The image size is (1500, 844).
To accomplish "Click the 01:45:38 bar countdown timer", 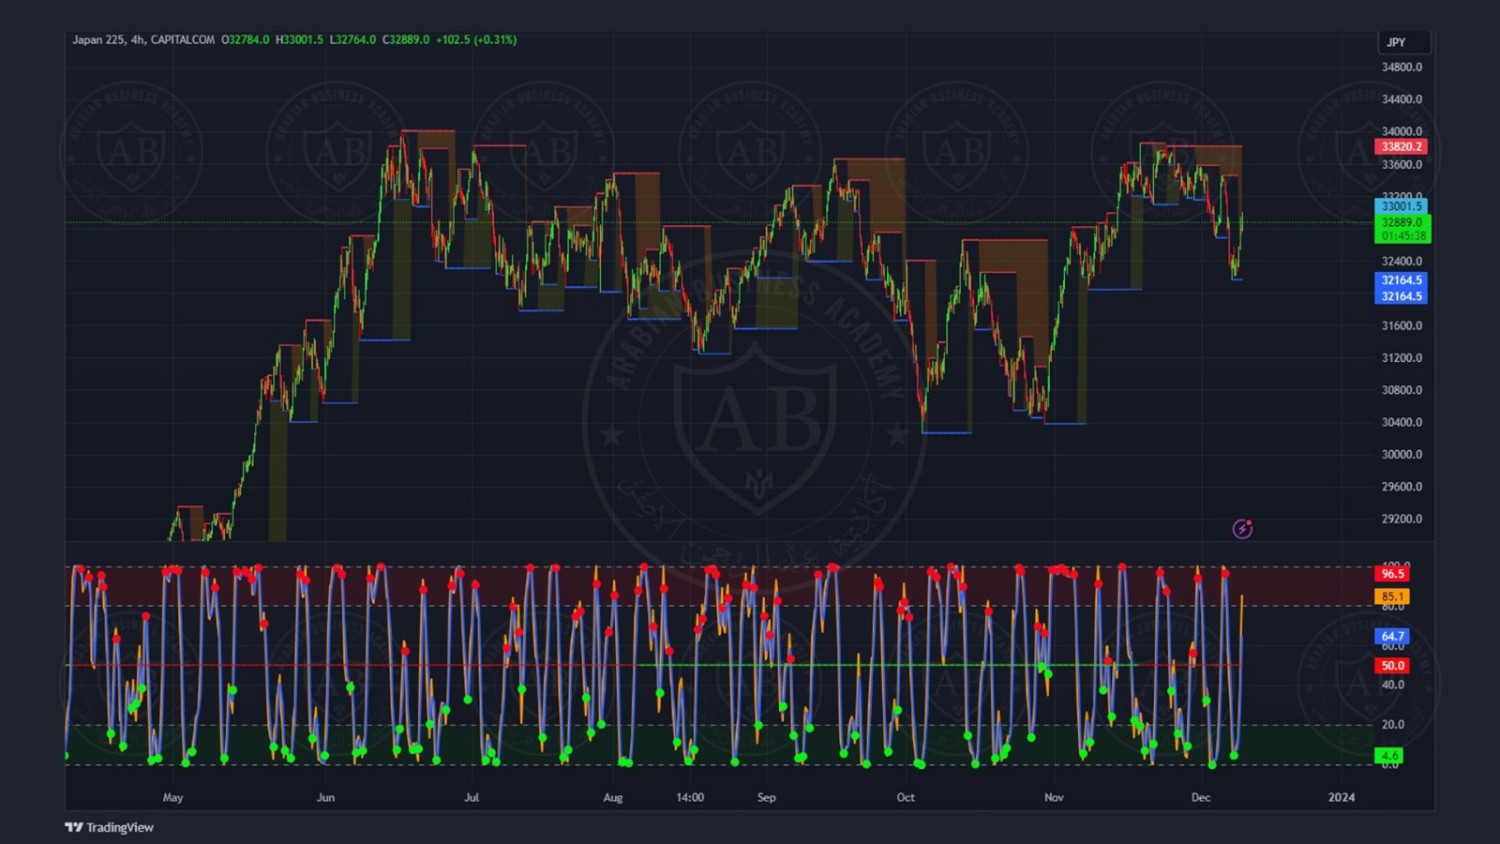I will (1402, 236).
